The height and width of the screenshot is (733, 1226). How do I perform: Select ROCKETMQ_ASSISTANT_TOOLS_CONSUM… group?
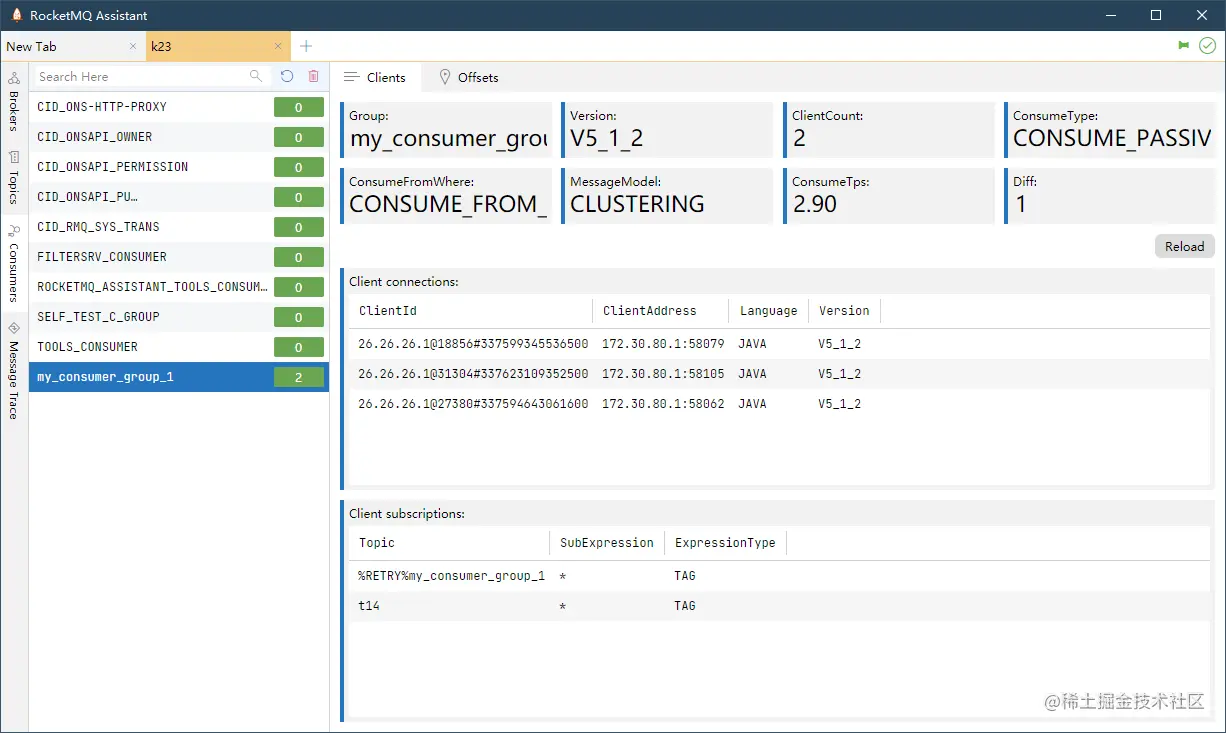178,287
